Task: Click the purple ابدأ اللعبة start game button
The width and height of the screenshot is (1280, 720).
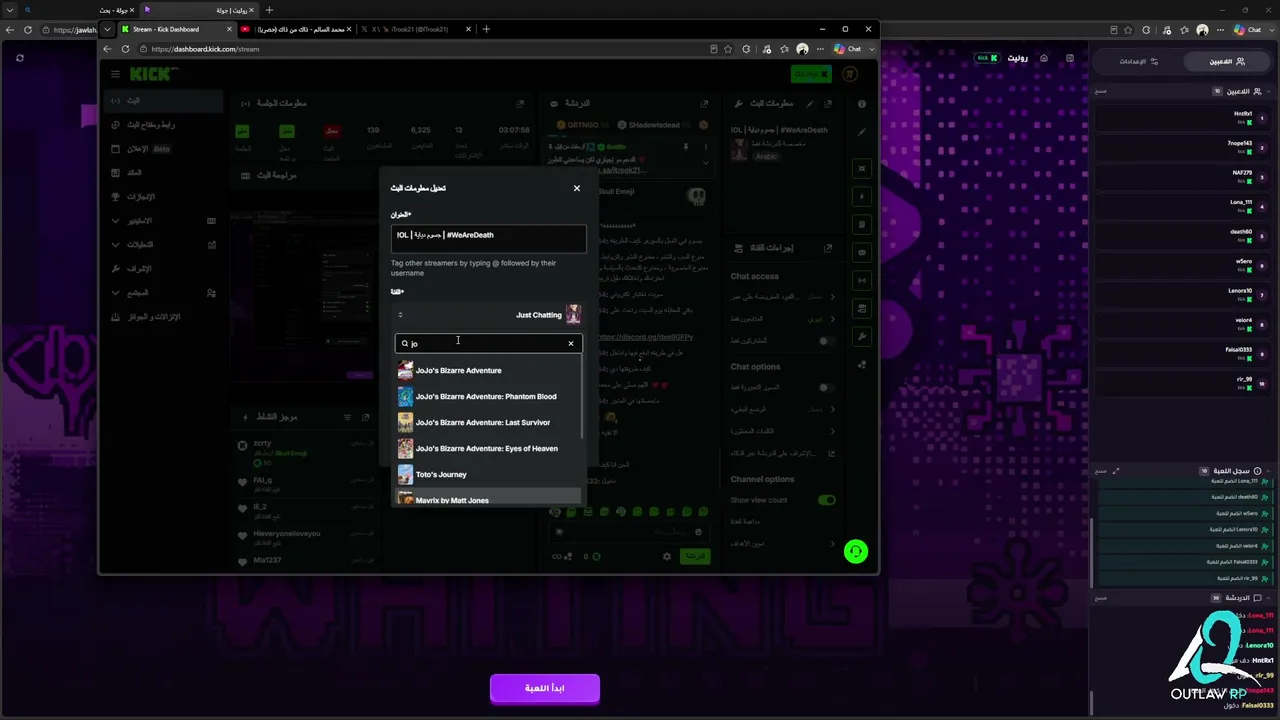Action: click(545, 688)
